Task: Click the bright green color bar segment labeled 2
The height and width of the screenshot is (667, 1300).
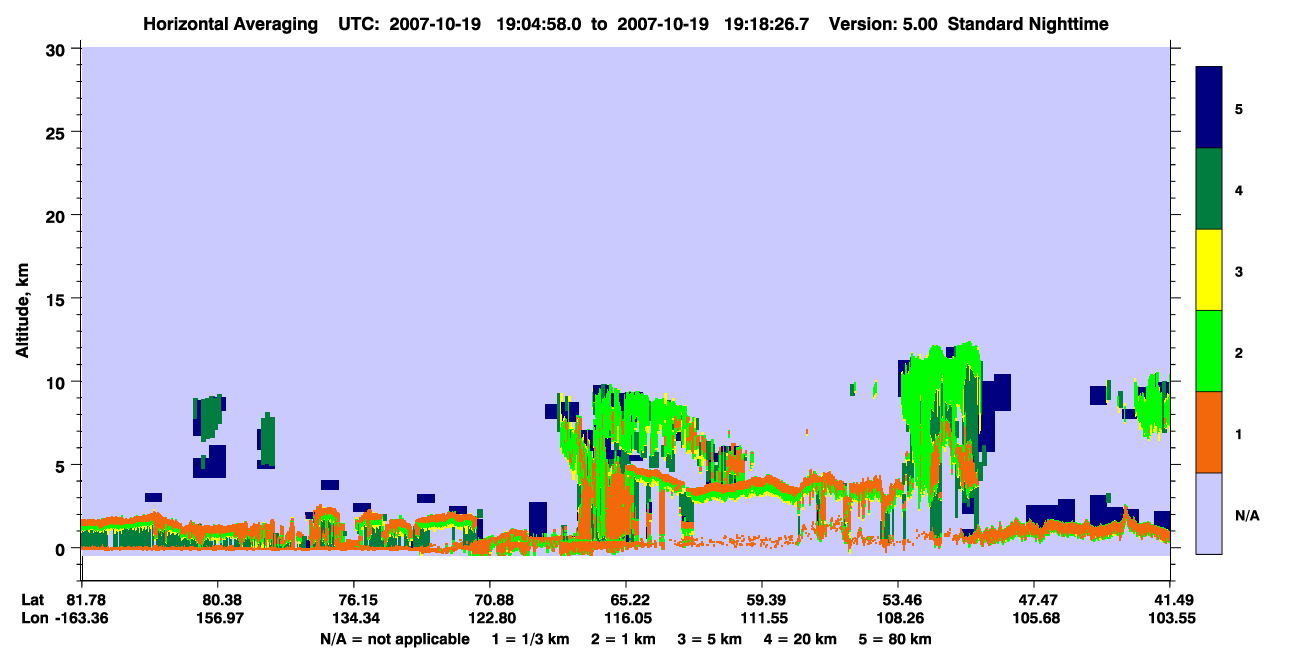Action: coord(1209,351)
